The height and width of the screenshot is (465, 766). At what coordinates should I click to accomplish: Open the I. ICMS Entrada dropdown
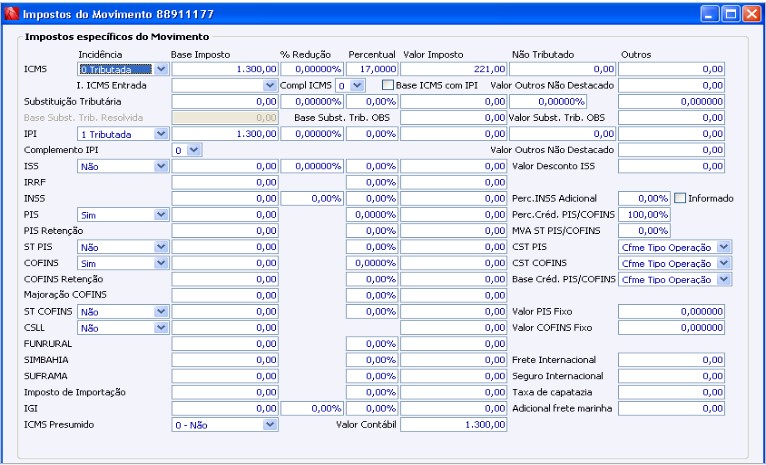[270, 85]
